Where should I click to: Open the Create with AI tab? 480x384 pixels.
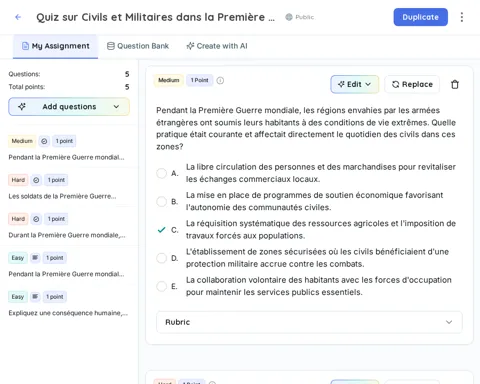(217, 46)
